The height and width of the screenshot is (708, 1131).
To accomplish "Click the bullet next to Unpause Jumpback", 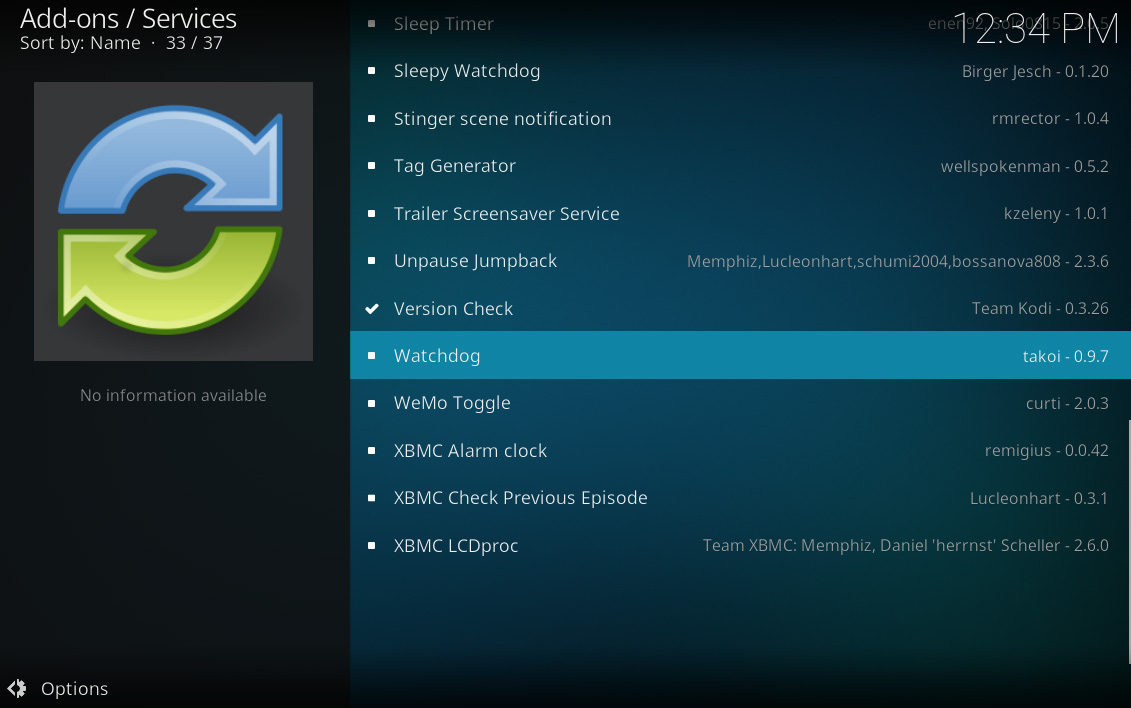I will [x=371, y=260].
